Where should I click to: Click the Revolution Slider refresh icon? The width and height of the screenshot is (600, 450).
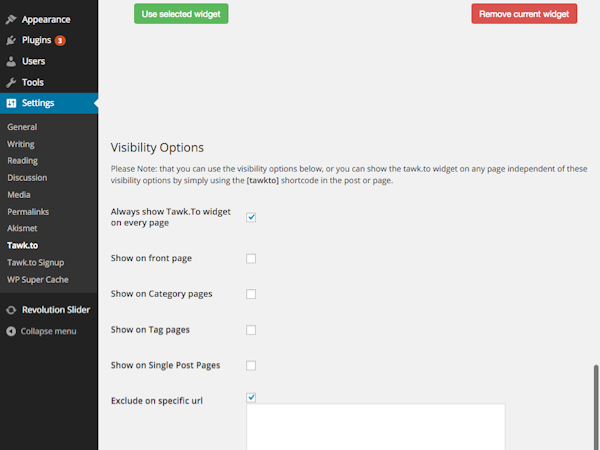point(11,310)
